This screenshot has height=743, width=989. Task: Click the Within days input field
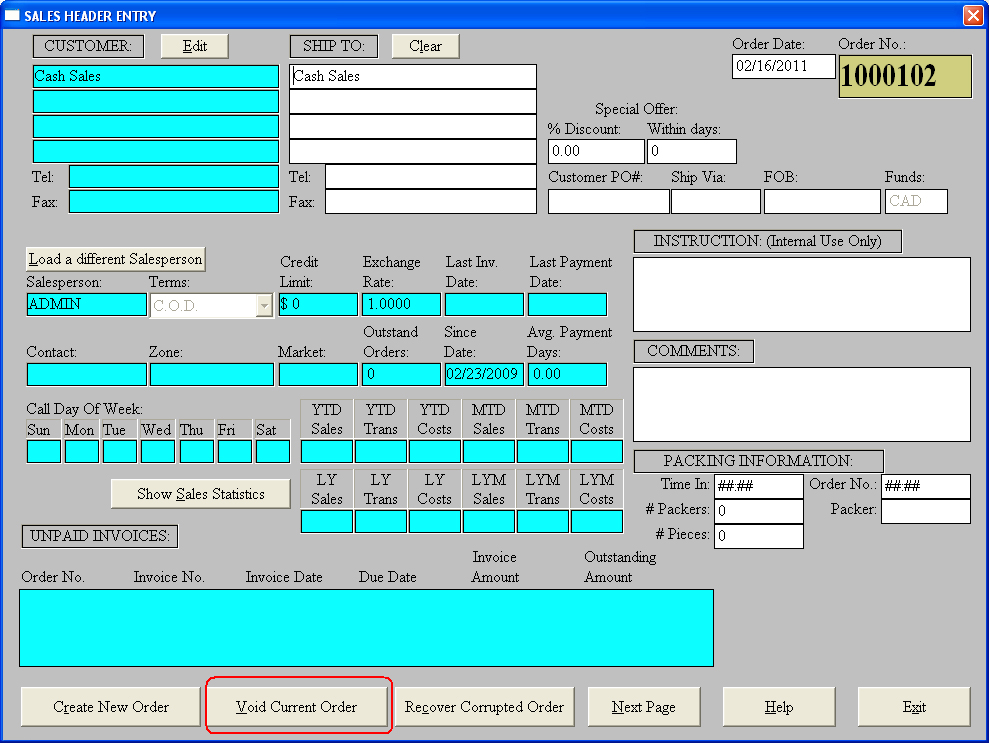click(691, 152)
